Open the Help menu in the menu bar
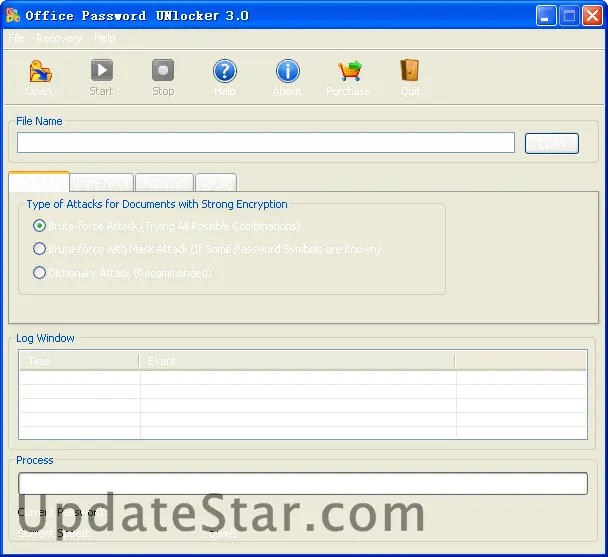 pyautogui.click(x=105, y=38)
